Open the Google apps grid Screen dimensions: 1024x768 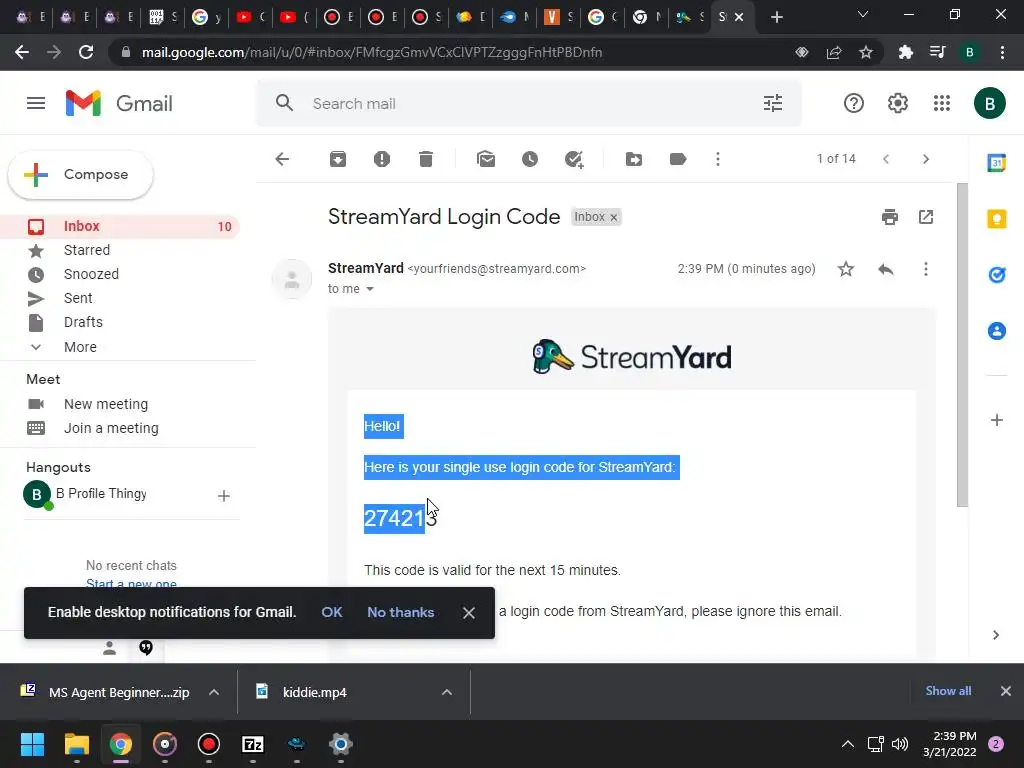[942, 103]
